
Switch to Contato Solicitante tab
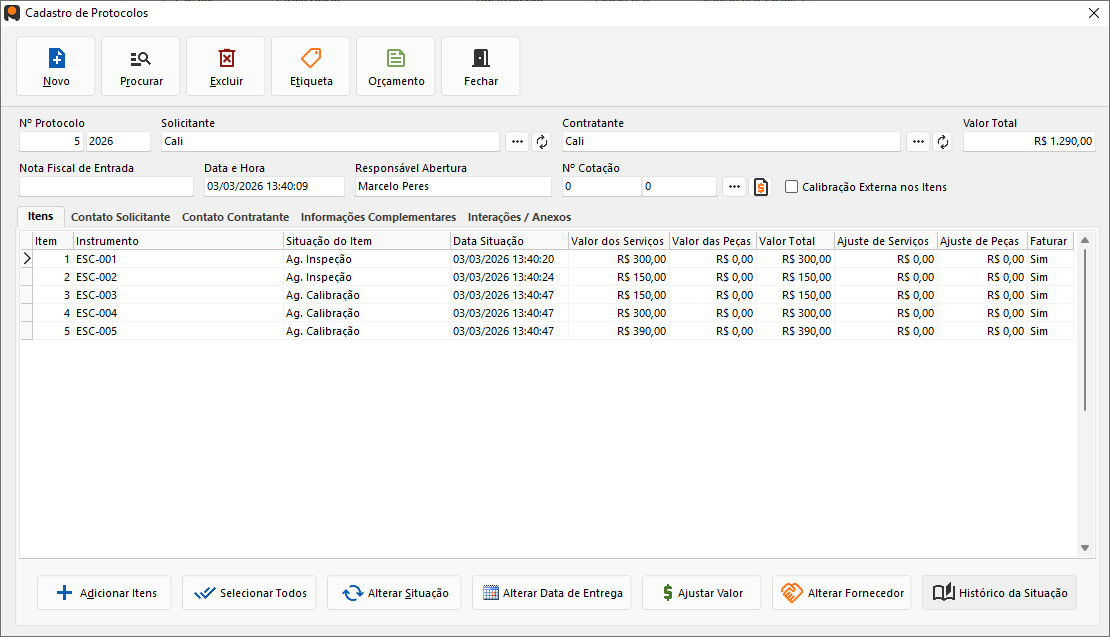(120, 217)
